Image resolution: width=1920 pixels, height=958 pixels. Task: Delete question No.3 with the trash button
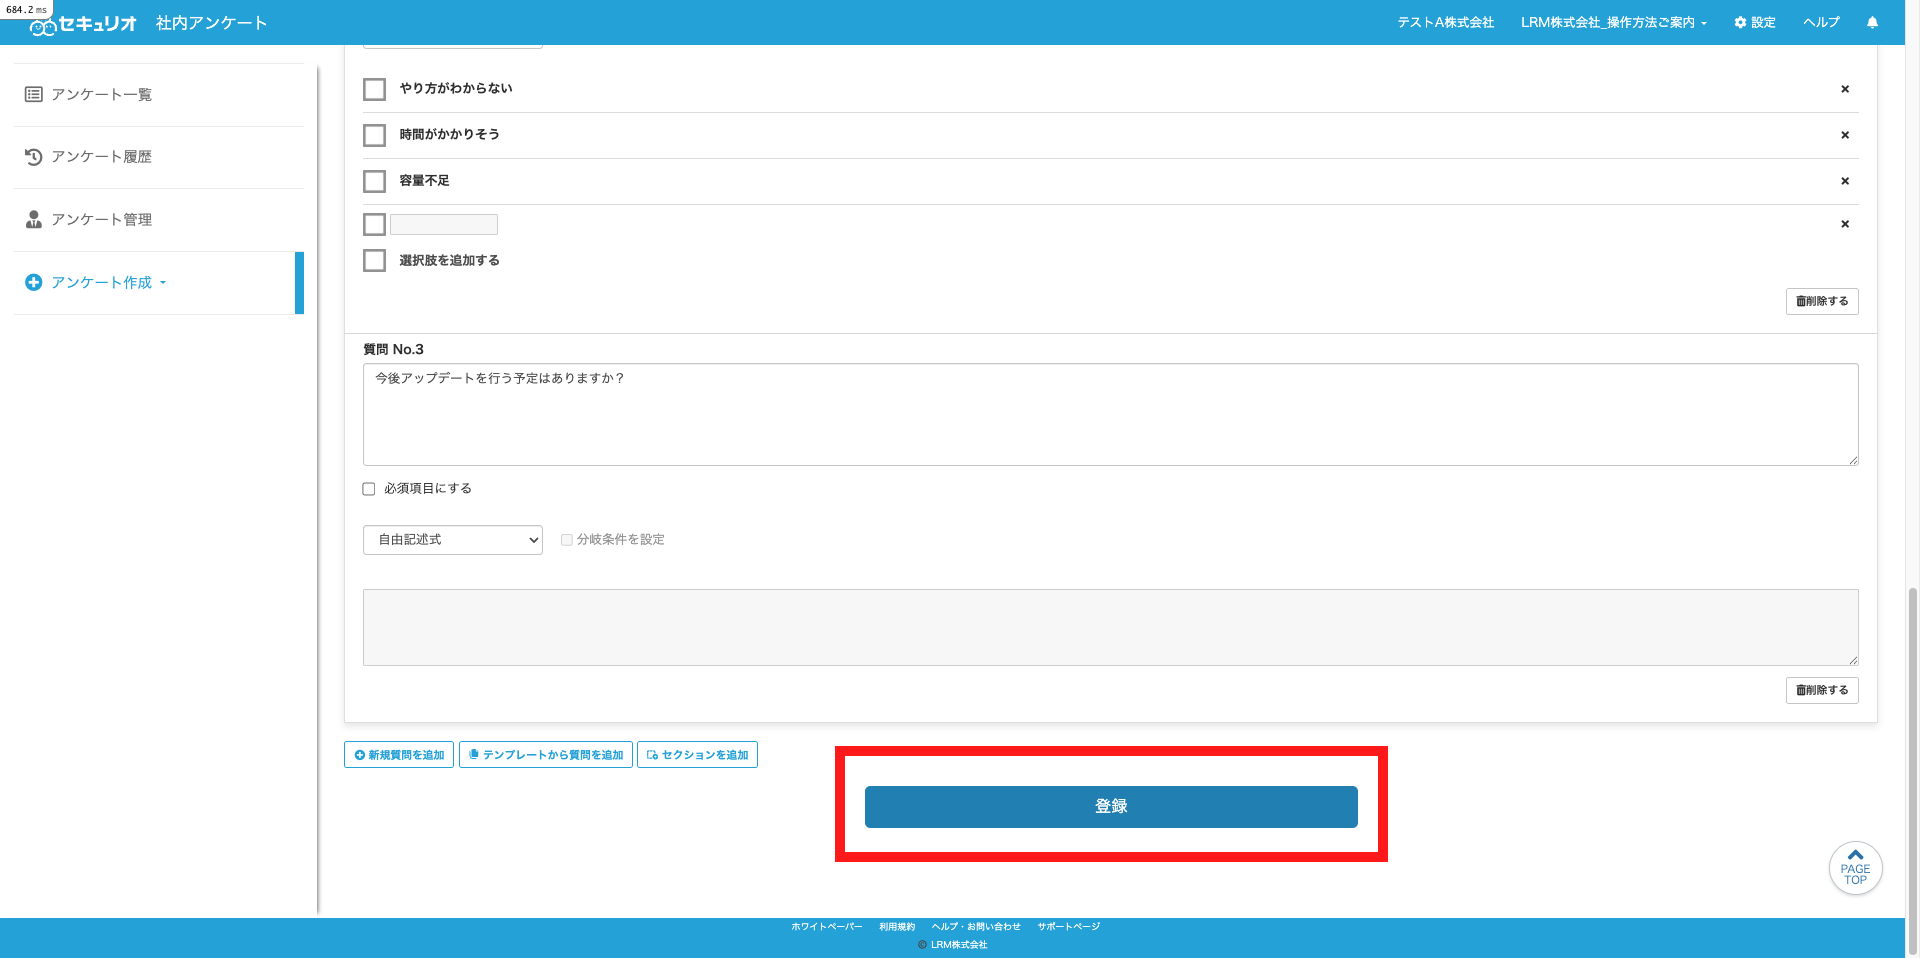(1822, 690)
